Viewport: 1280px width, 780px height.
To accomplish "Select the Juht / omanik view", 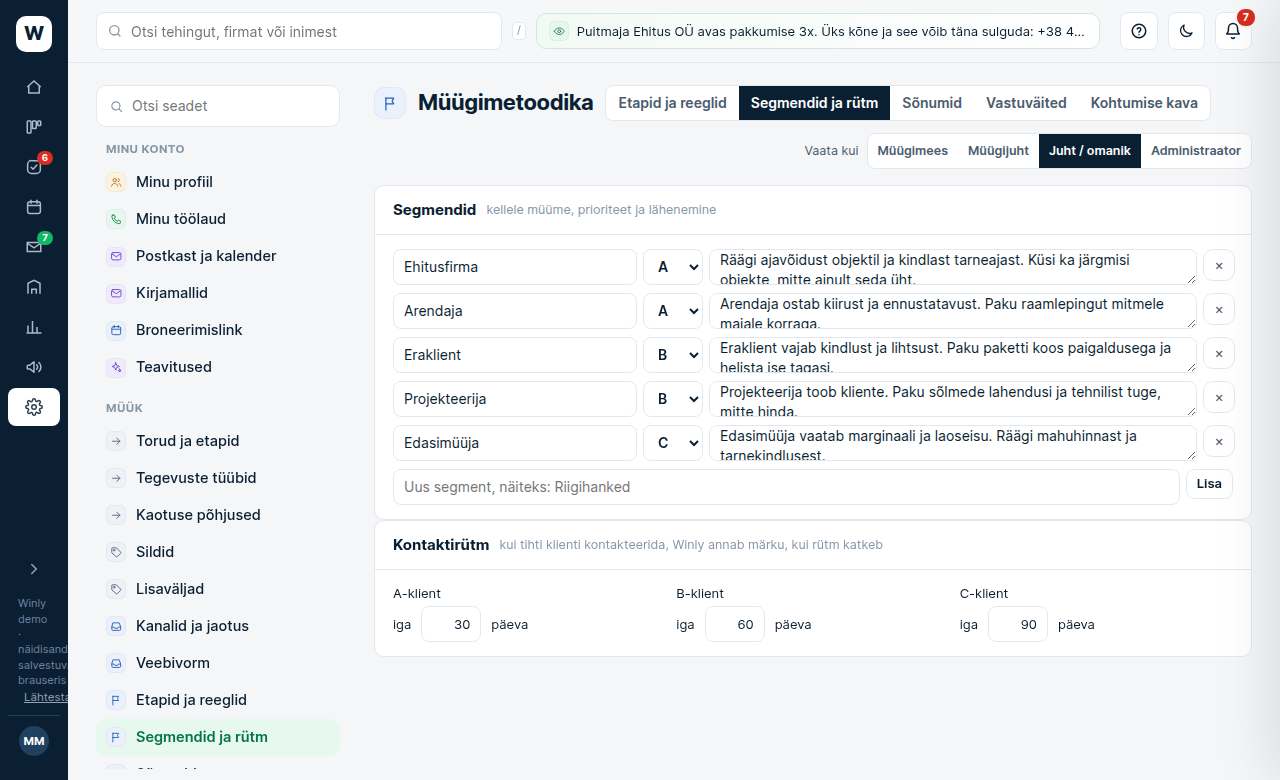I will click(1090, 151).
